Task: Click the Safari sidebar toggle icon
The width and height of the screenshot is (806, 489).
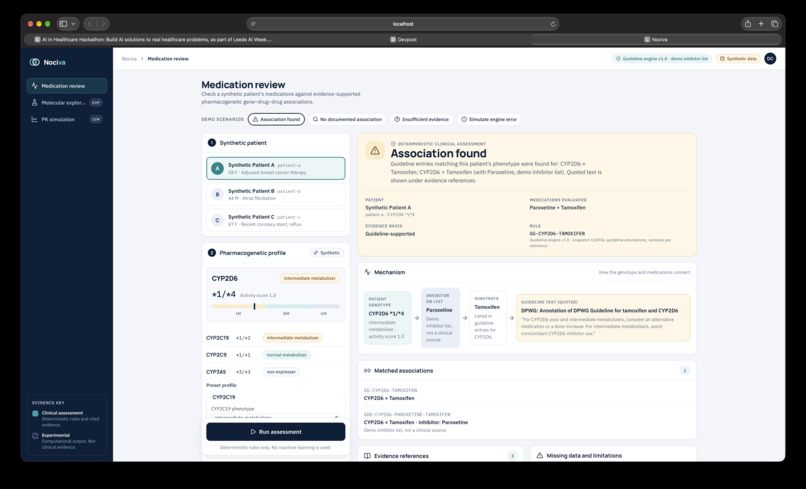Action: pos(63,24)
